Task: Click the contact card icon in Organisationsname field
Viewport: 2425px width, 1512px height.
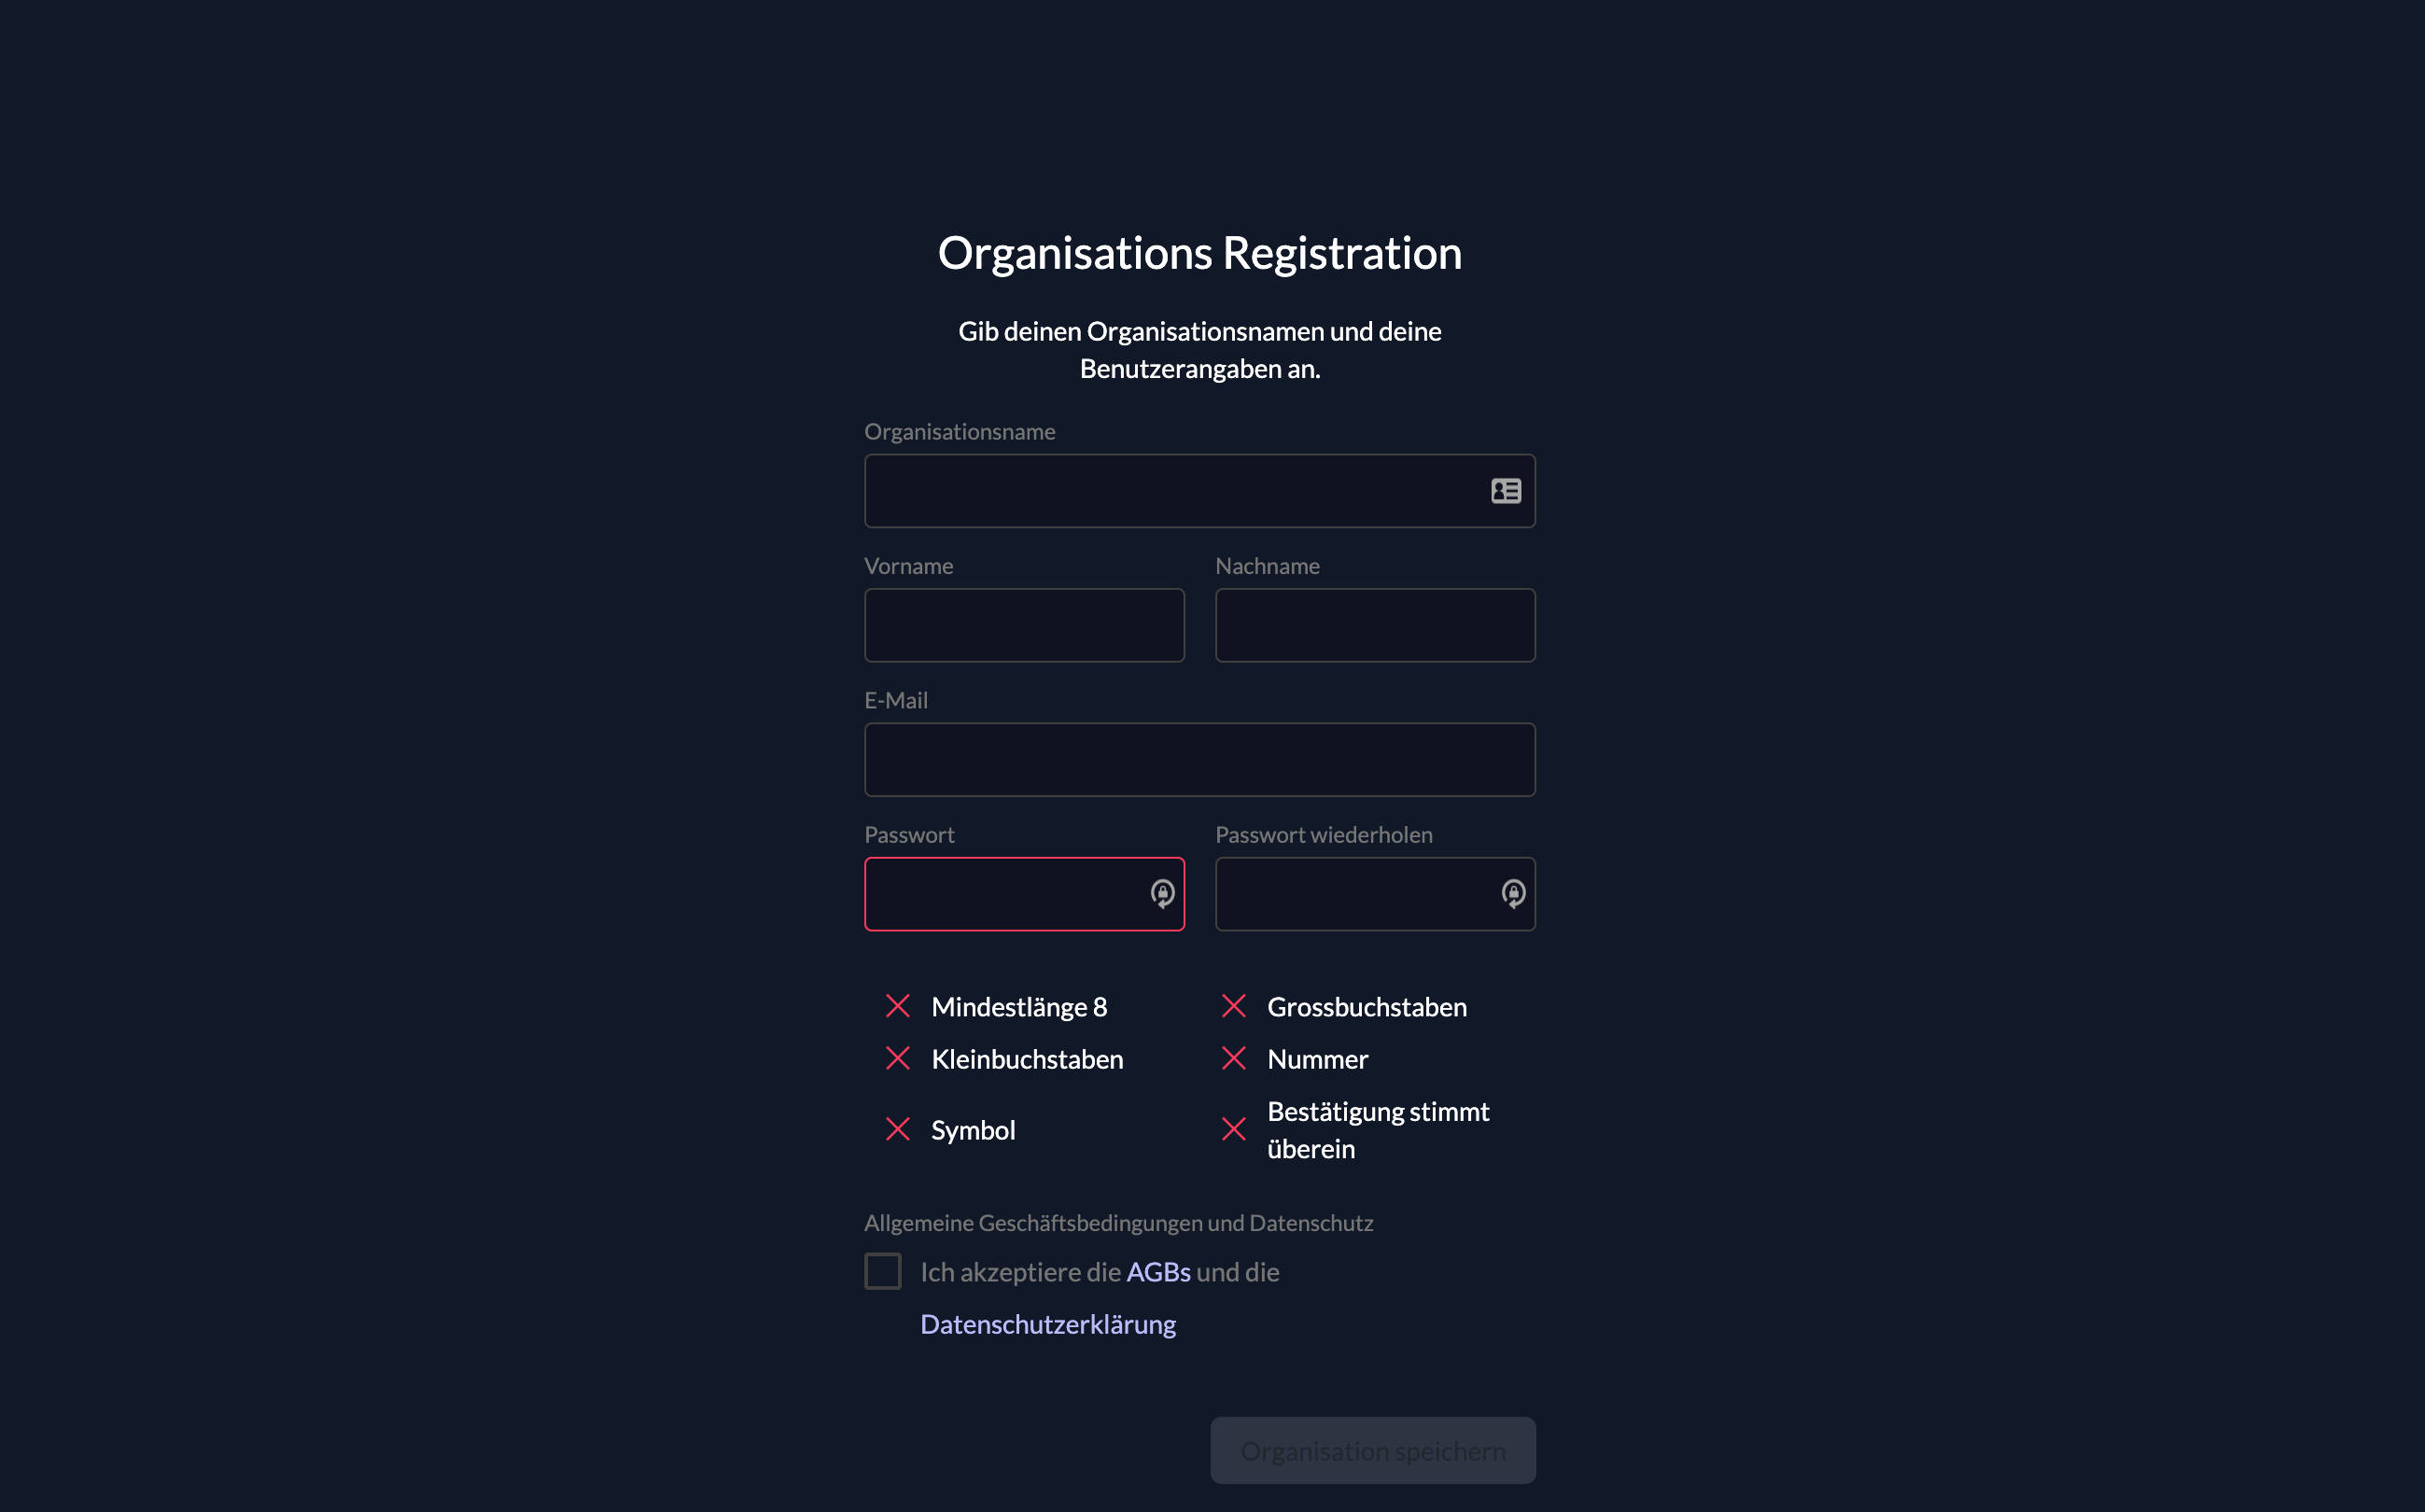Action: (x=1505, y=491)
